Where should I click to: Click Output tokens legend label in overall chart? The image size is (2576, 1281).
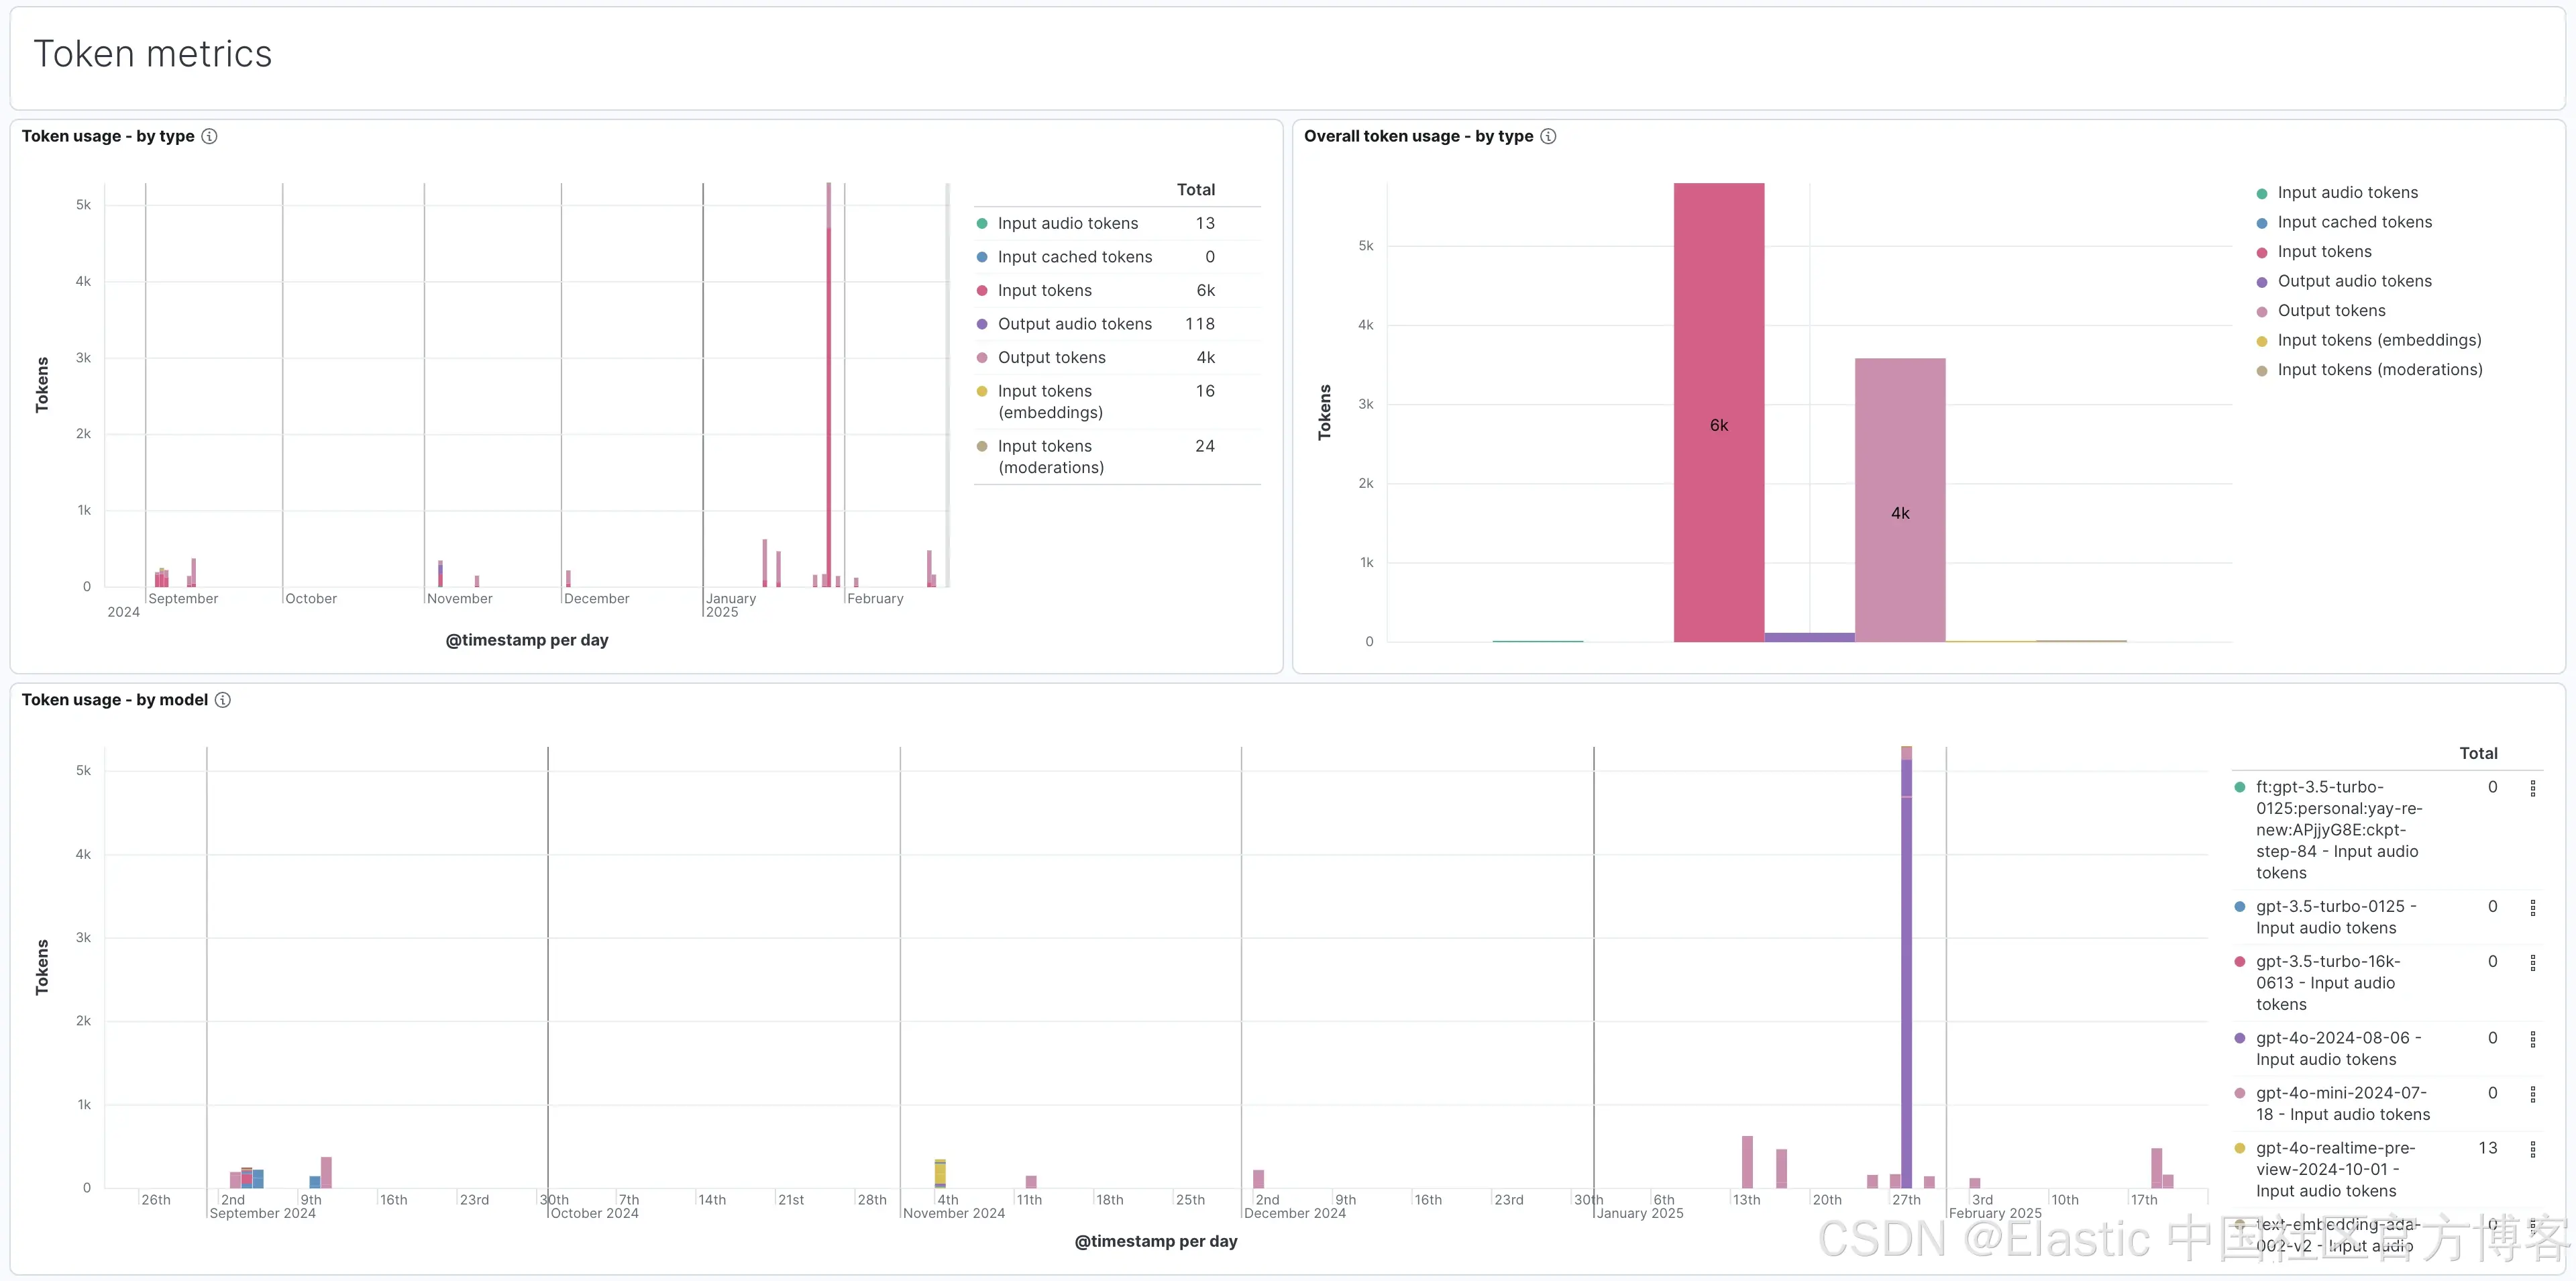pyautogui.click(x=2331, y=311)
